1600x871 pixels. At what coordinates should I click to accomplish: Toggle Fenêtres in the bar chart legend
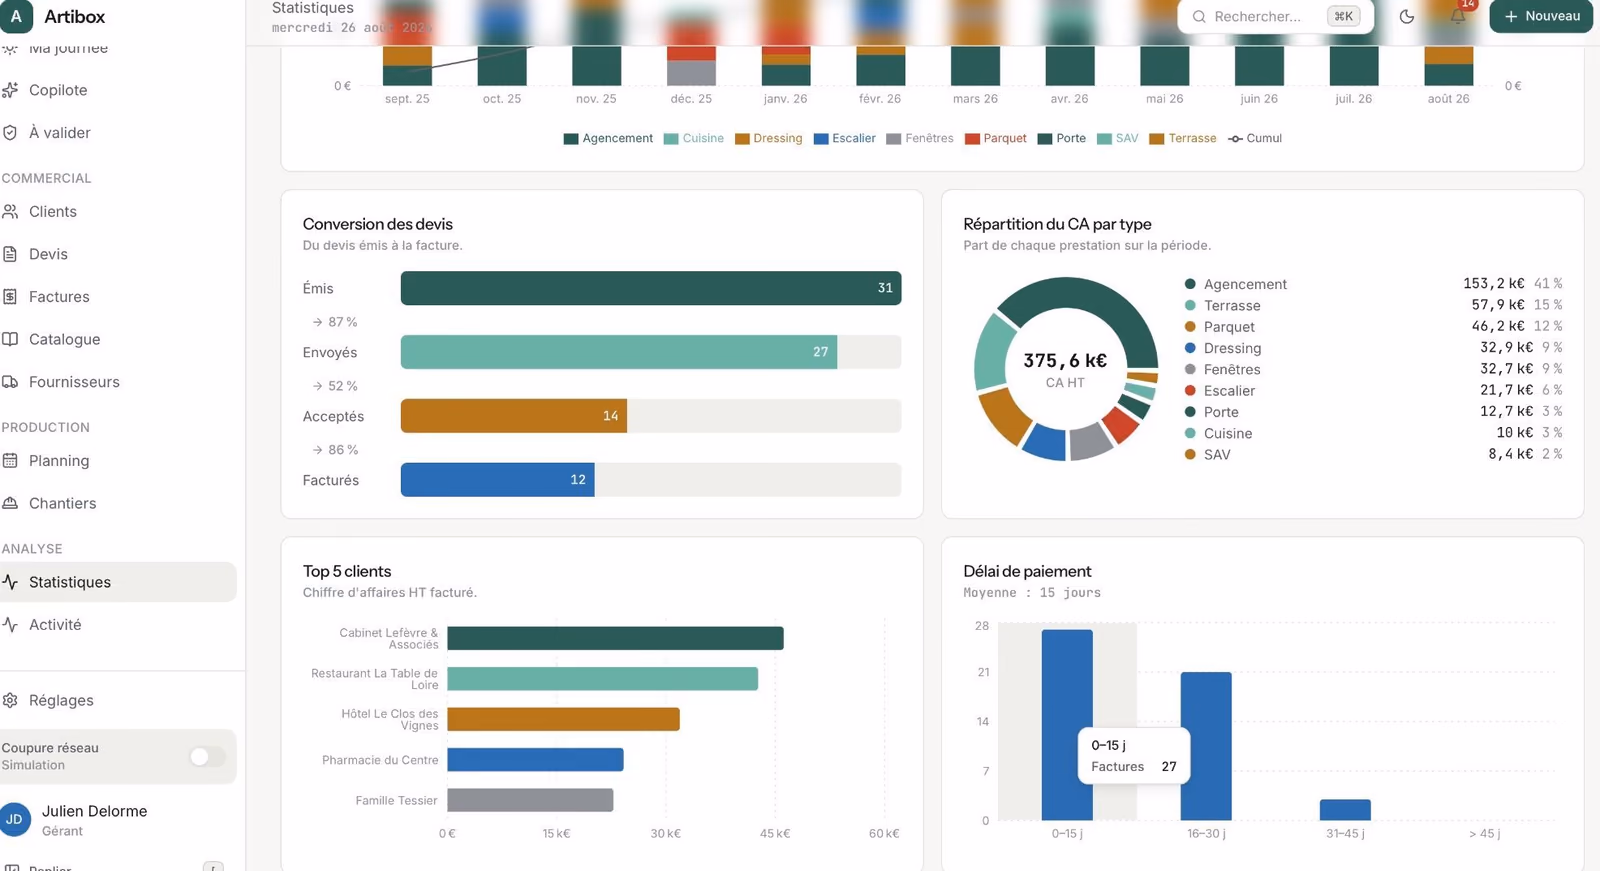click(x=920, y=139)
